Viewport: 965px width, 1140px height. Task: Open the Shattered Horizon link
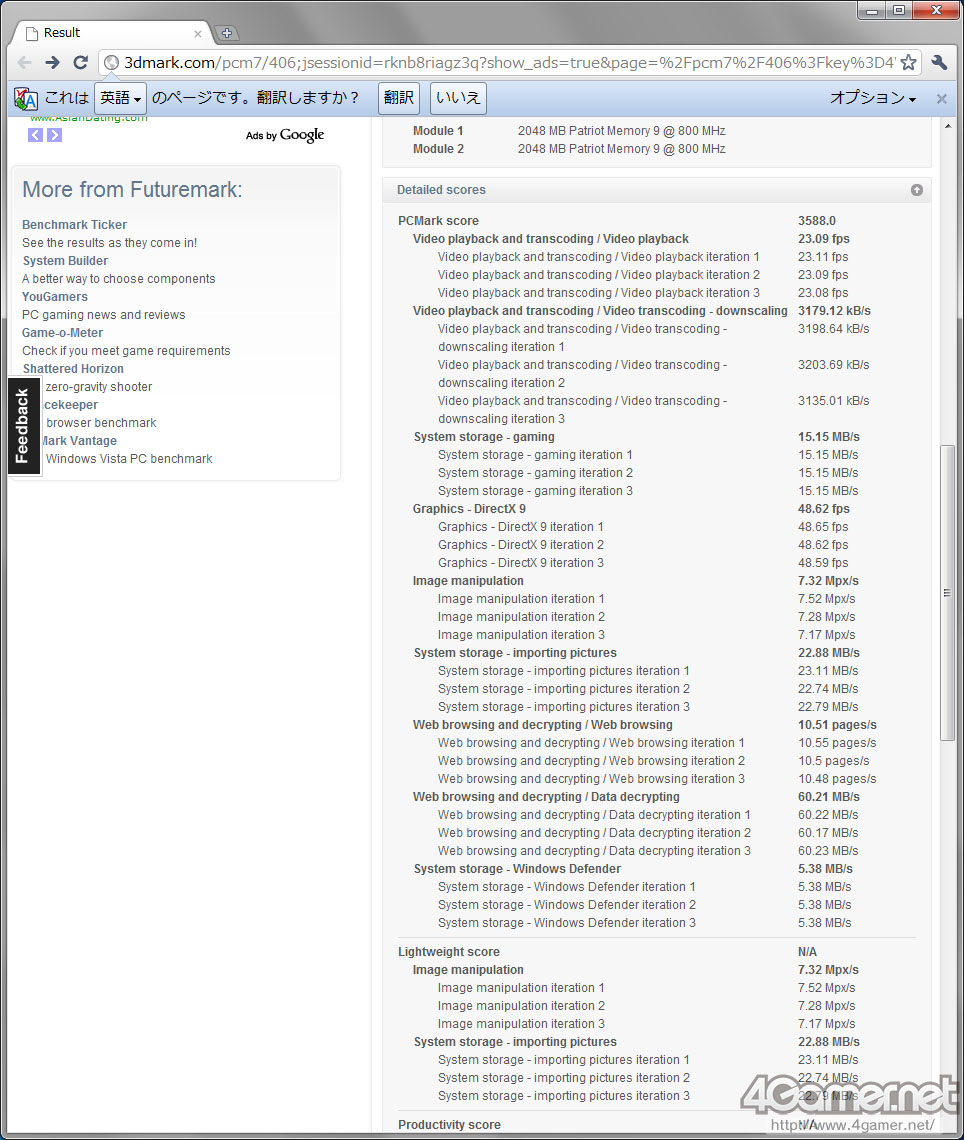[73, 369]
